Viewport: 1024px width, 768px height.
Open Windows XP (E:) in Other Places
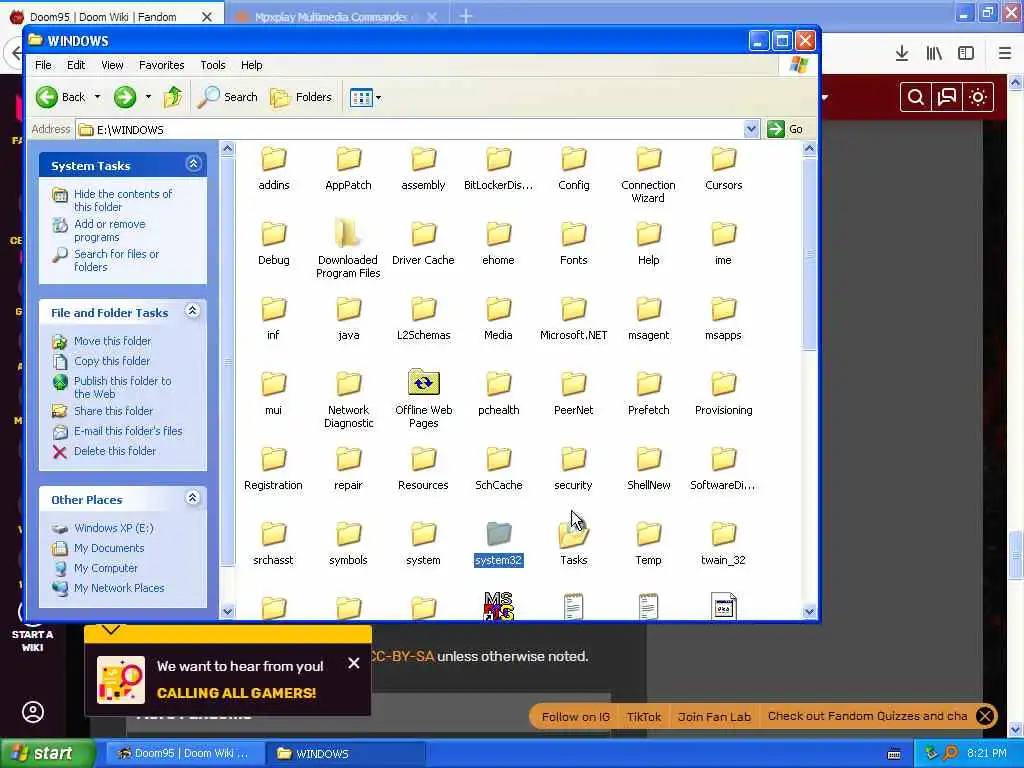click(114, 528)
